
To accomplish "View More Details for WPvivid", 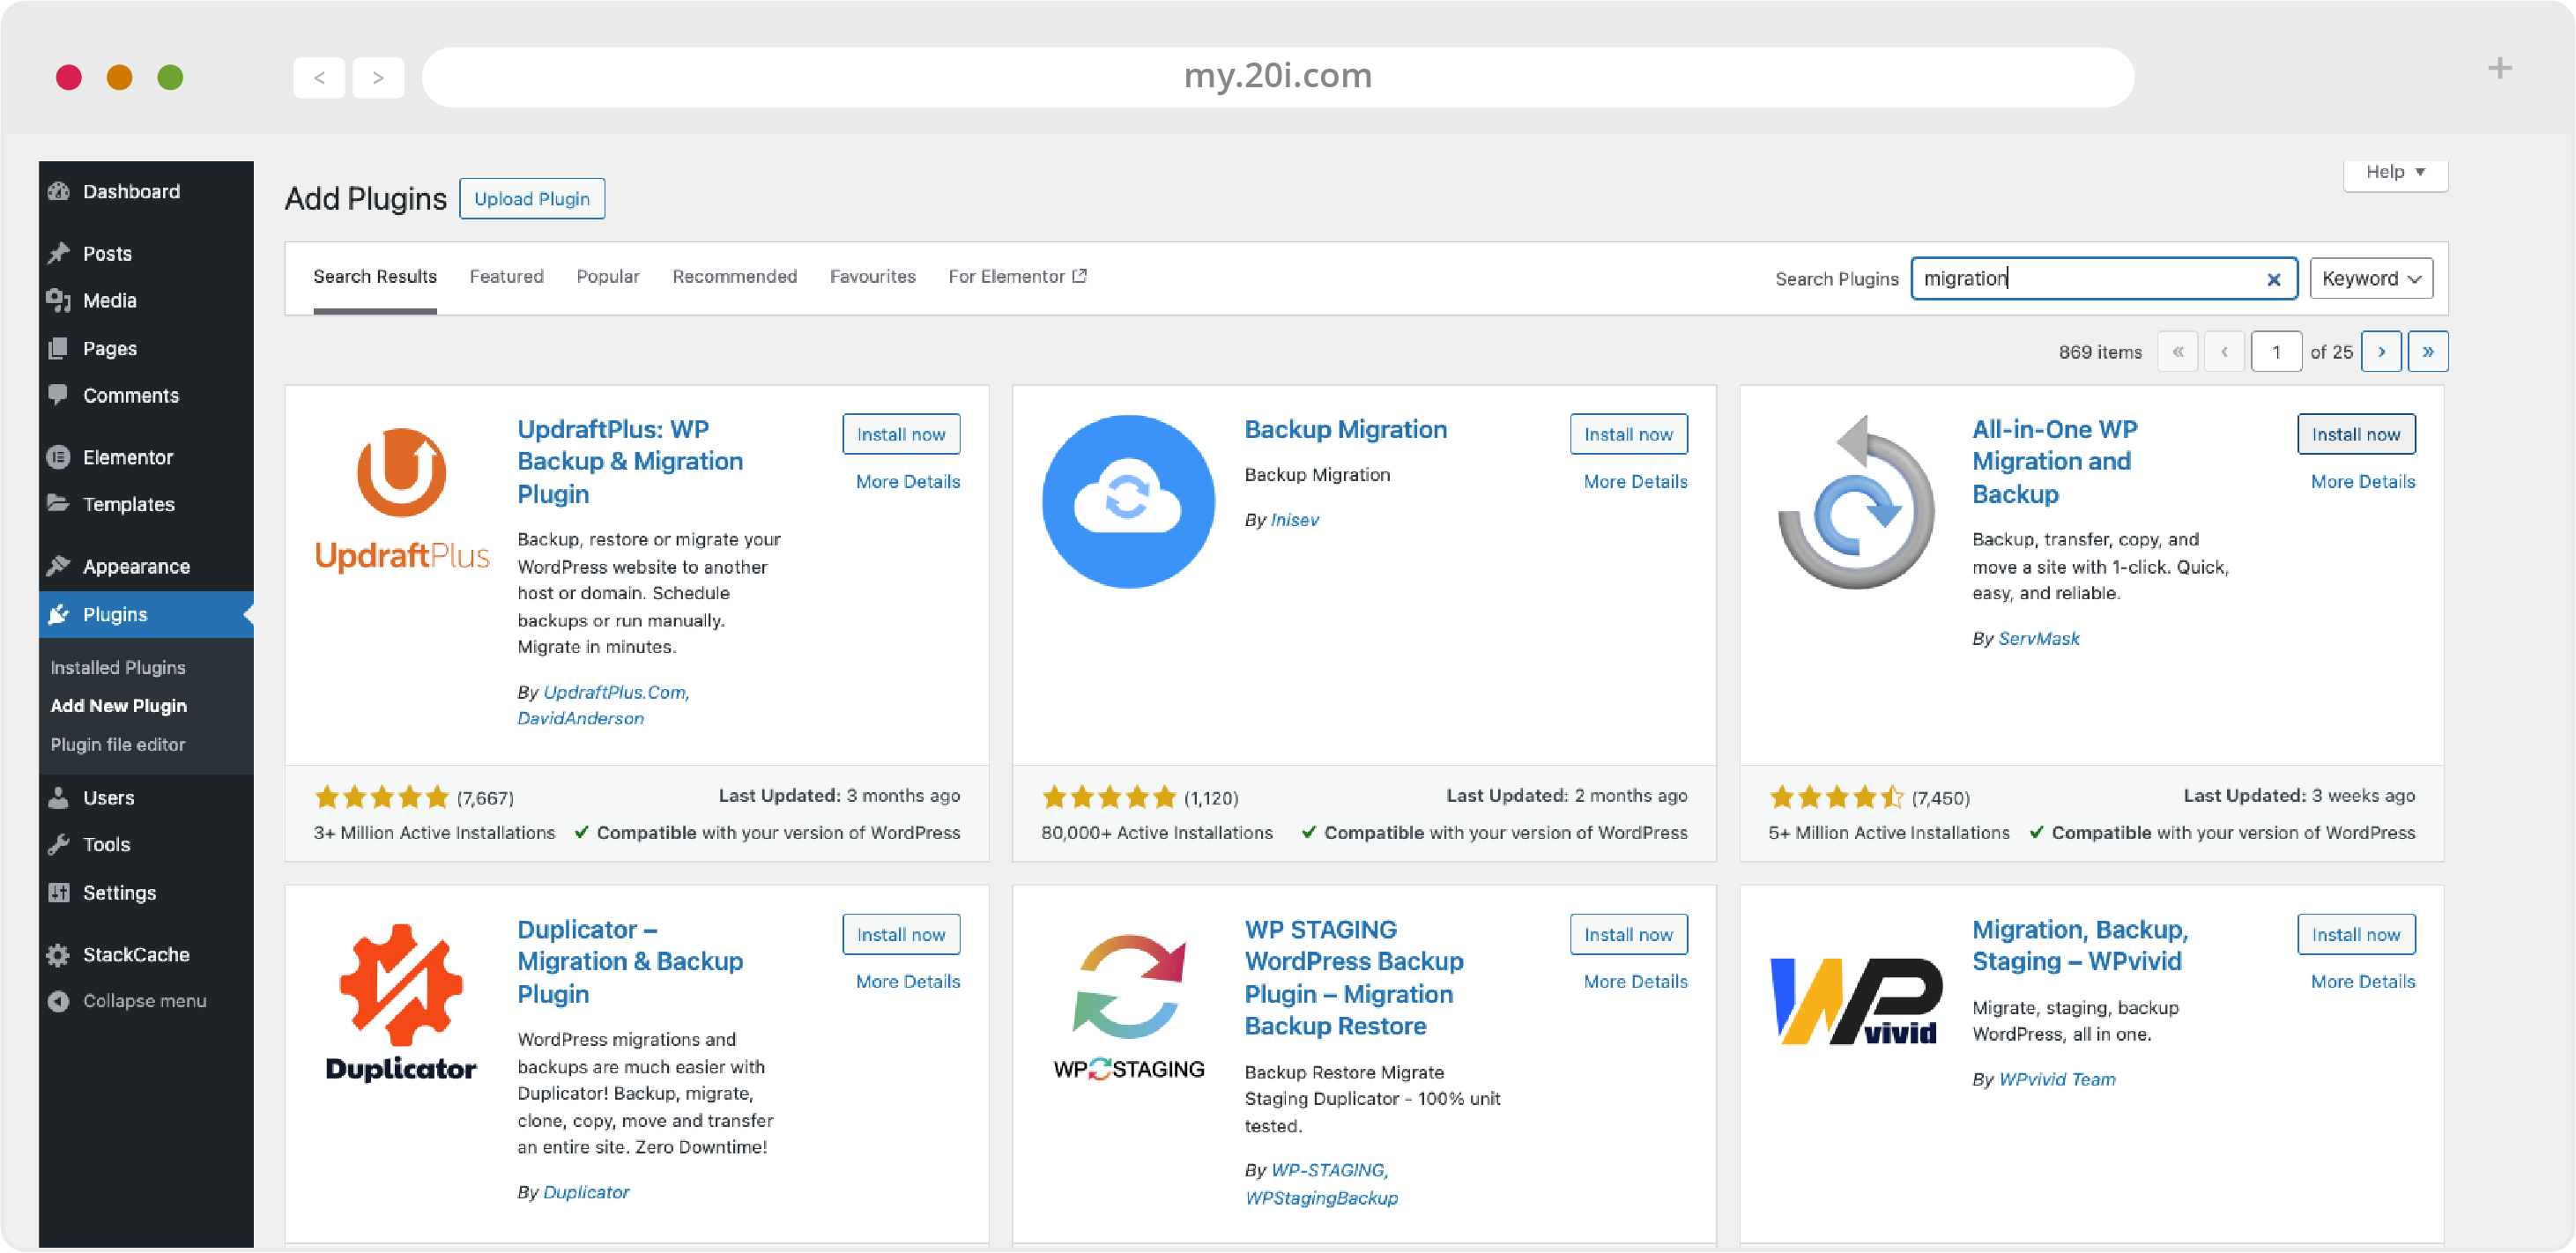I will click(x=2363, y=981).
